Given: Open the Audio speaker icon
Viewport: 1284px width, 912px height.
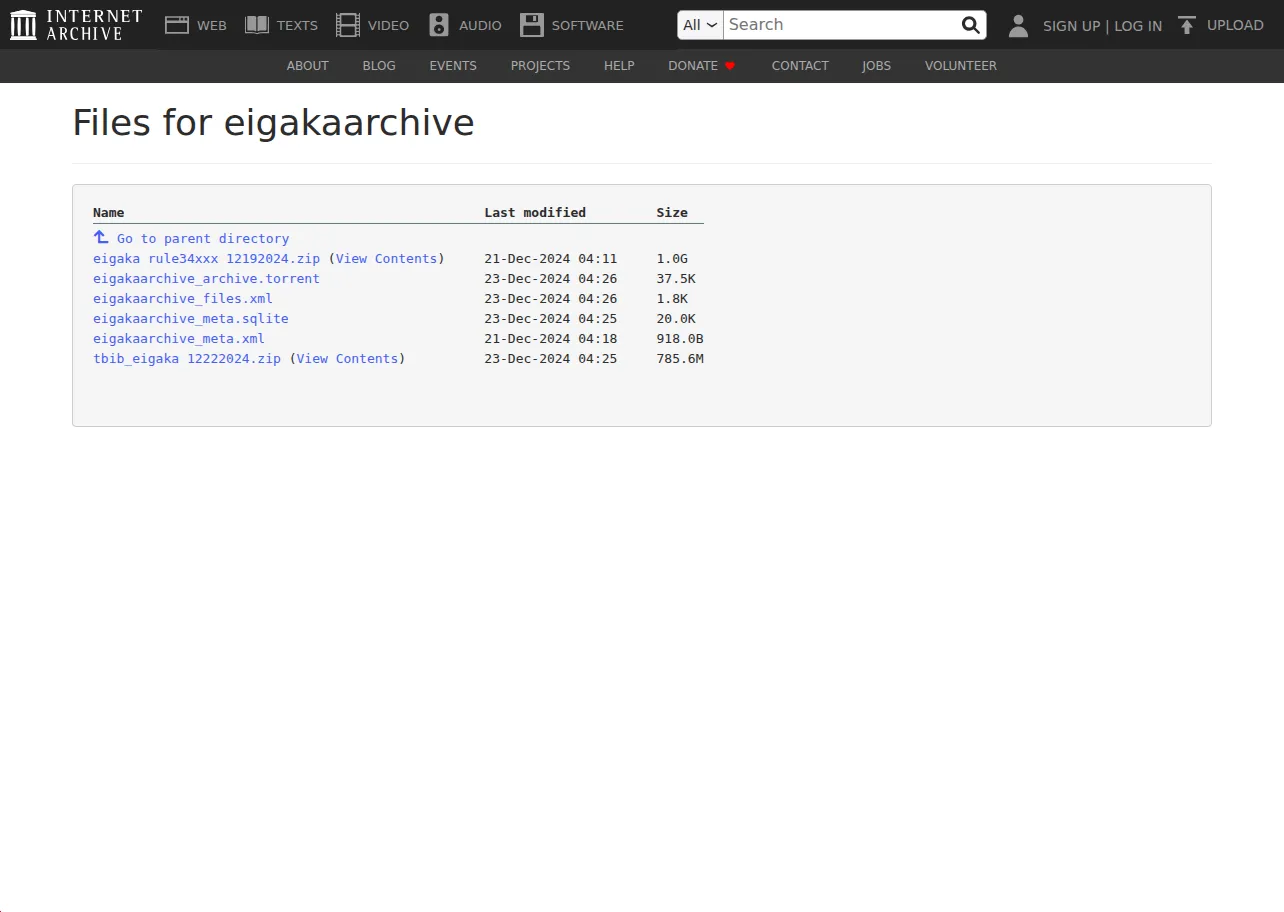Looking at the screenshot, I should click(439, 25).
